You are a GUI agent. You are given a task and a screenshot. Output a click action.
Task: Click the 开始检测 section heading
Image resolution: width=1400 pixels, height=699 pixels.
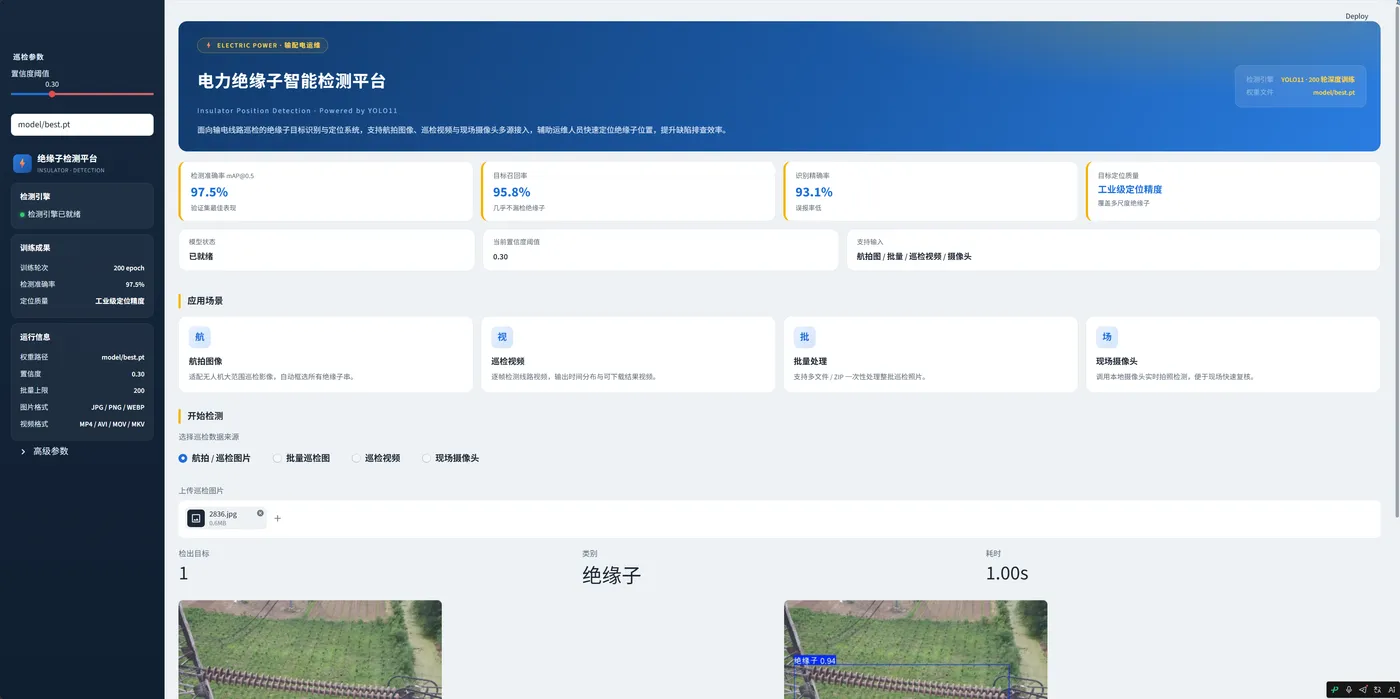pos(205,415)
